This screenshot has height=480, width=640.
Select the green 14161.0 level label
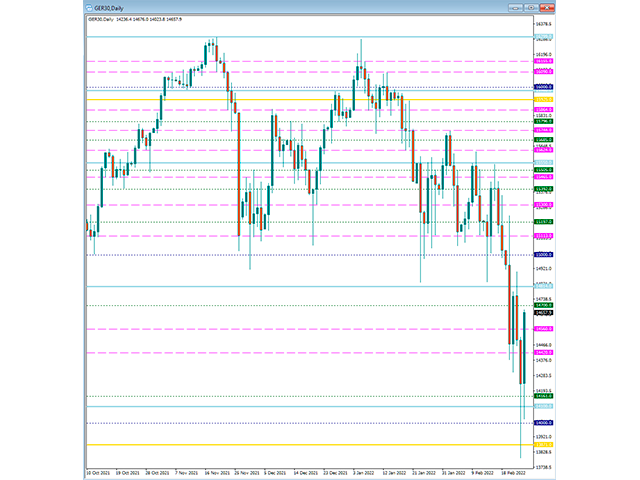544,396
